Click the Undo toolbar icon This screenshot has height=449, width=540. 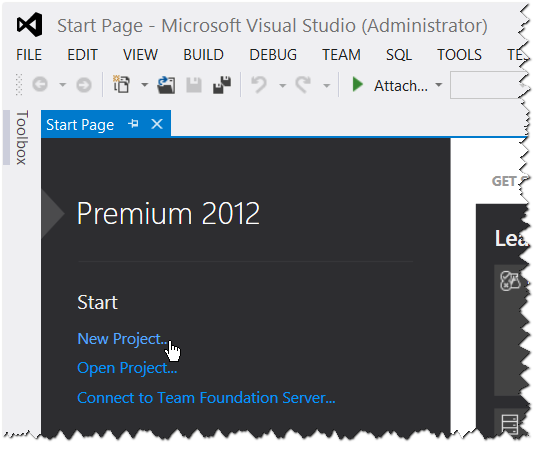click(x=259, y=85)
